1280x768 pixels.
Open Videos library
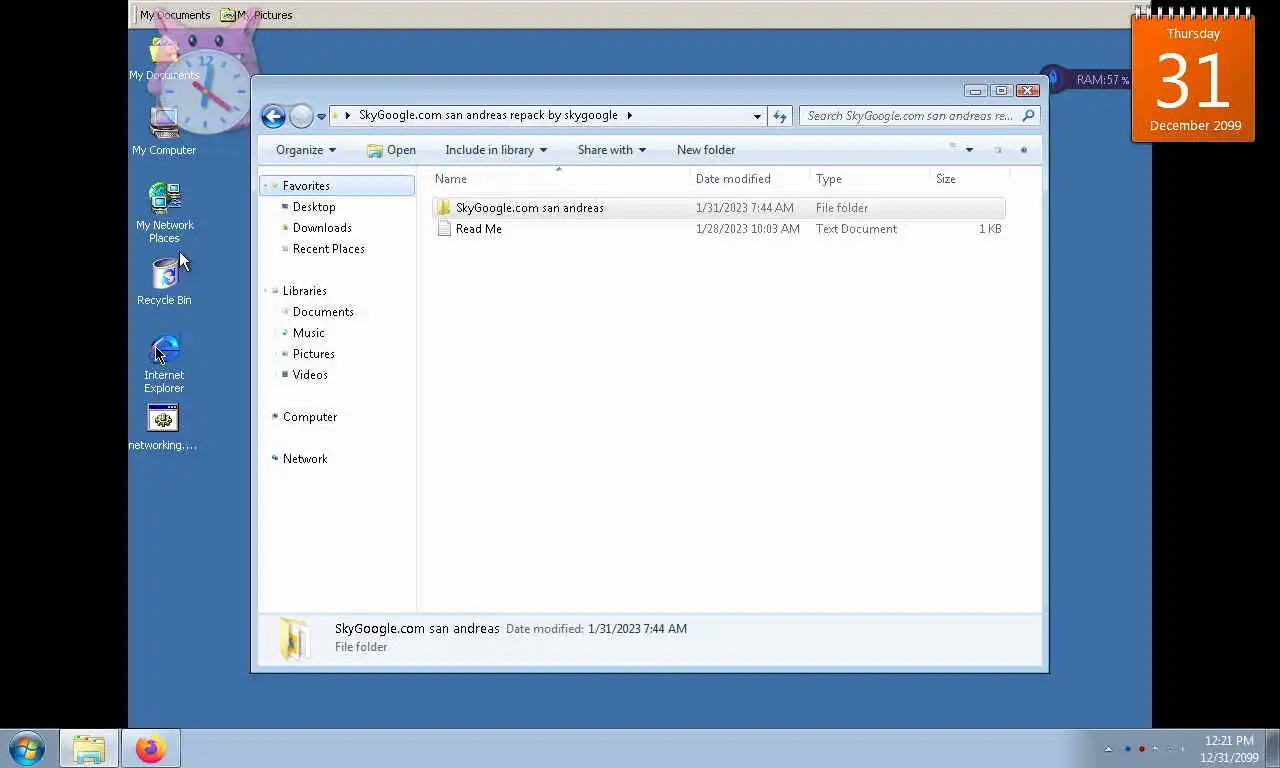[x=310, y=375]
